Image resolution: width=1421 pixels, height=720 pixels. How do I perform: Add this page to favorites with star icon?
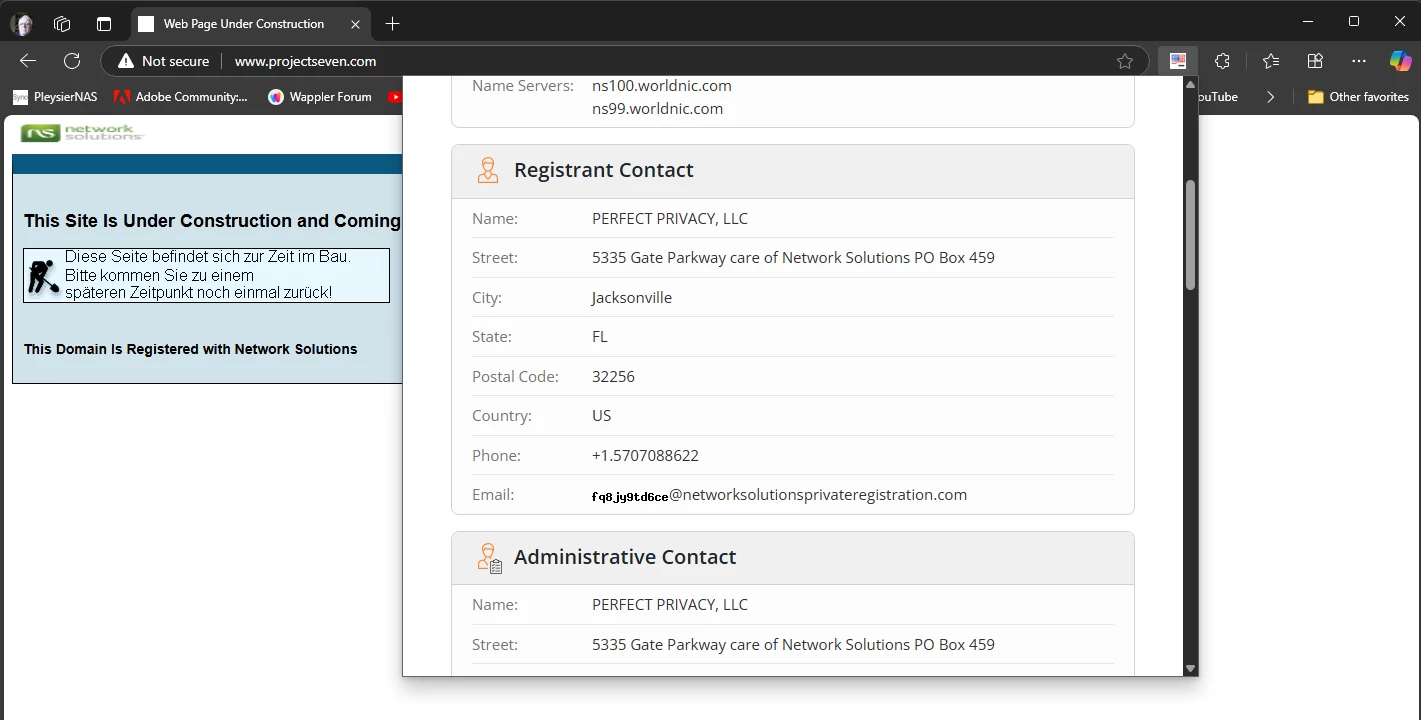(1125, 61)
